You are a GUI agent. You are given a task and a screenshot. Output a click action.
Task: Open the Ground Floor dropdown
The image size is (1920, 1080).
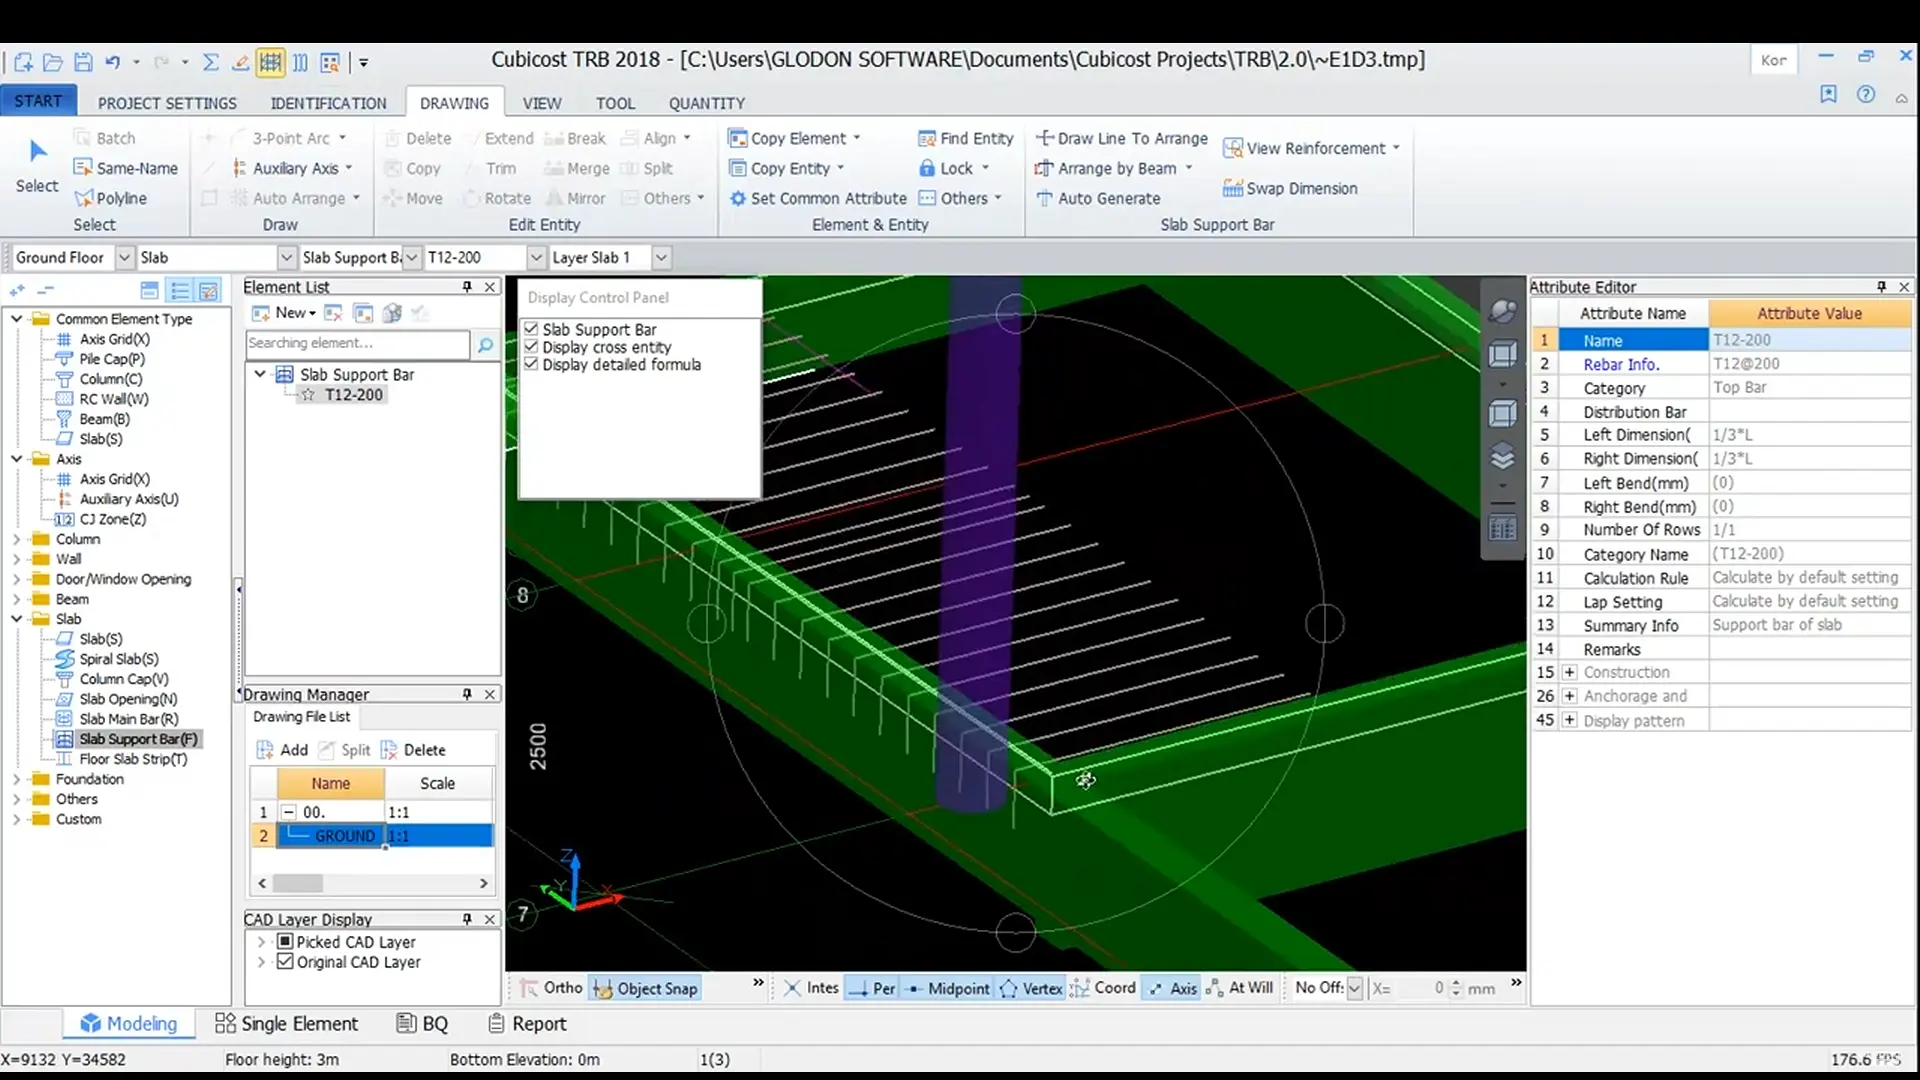pos(125,258)
